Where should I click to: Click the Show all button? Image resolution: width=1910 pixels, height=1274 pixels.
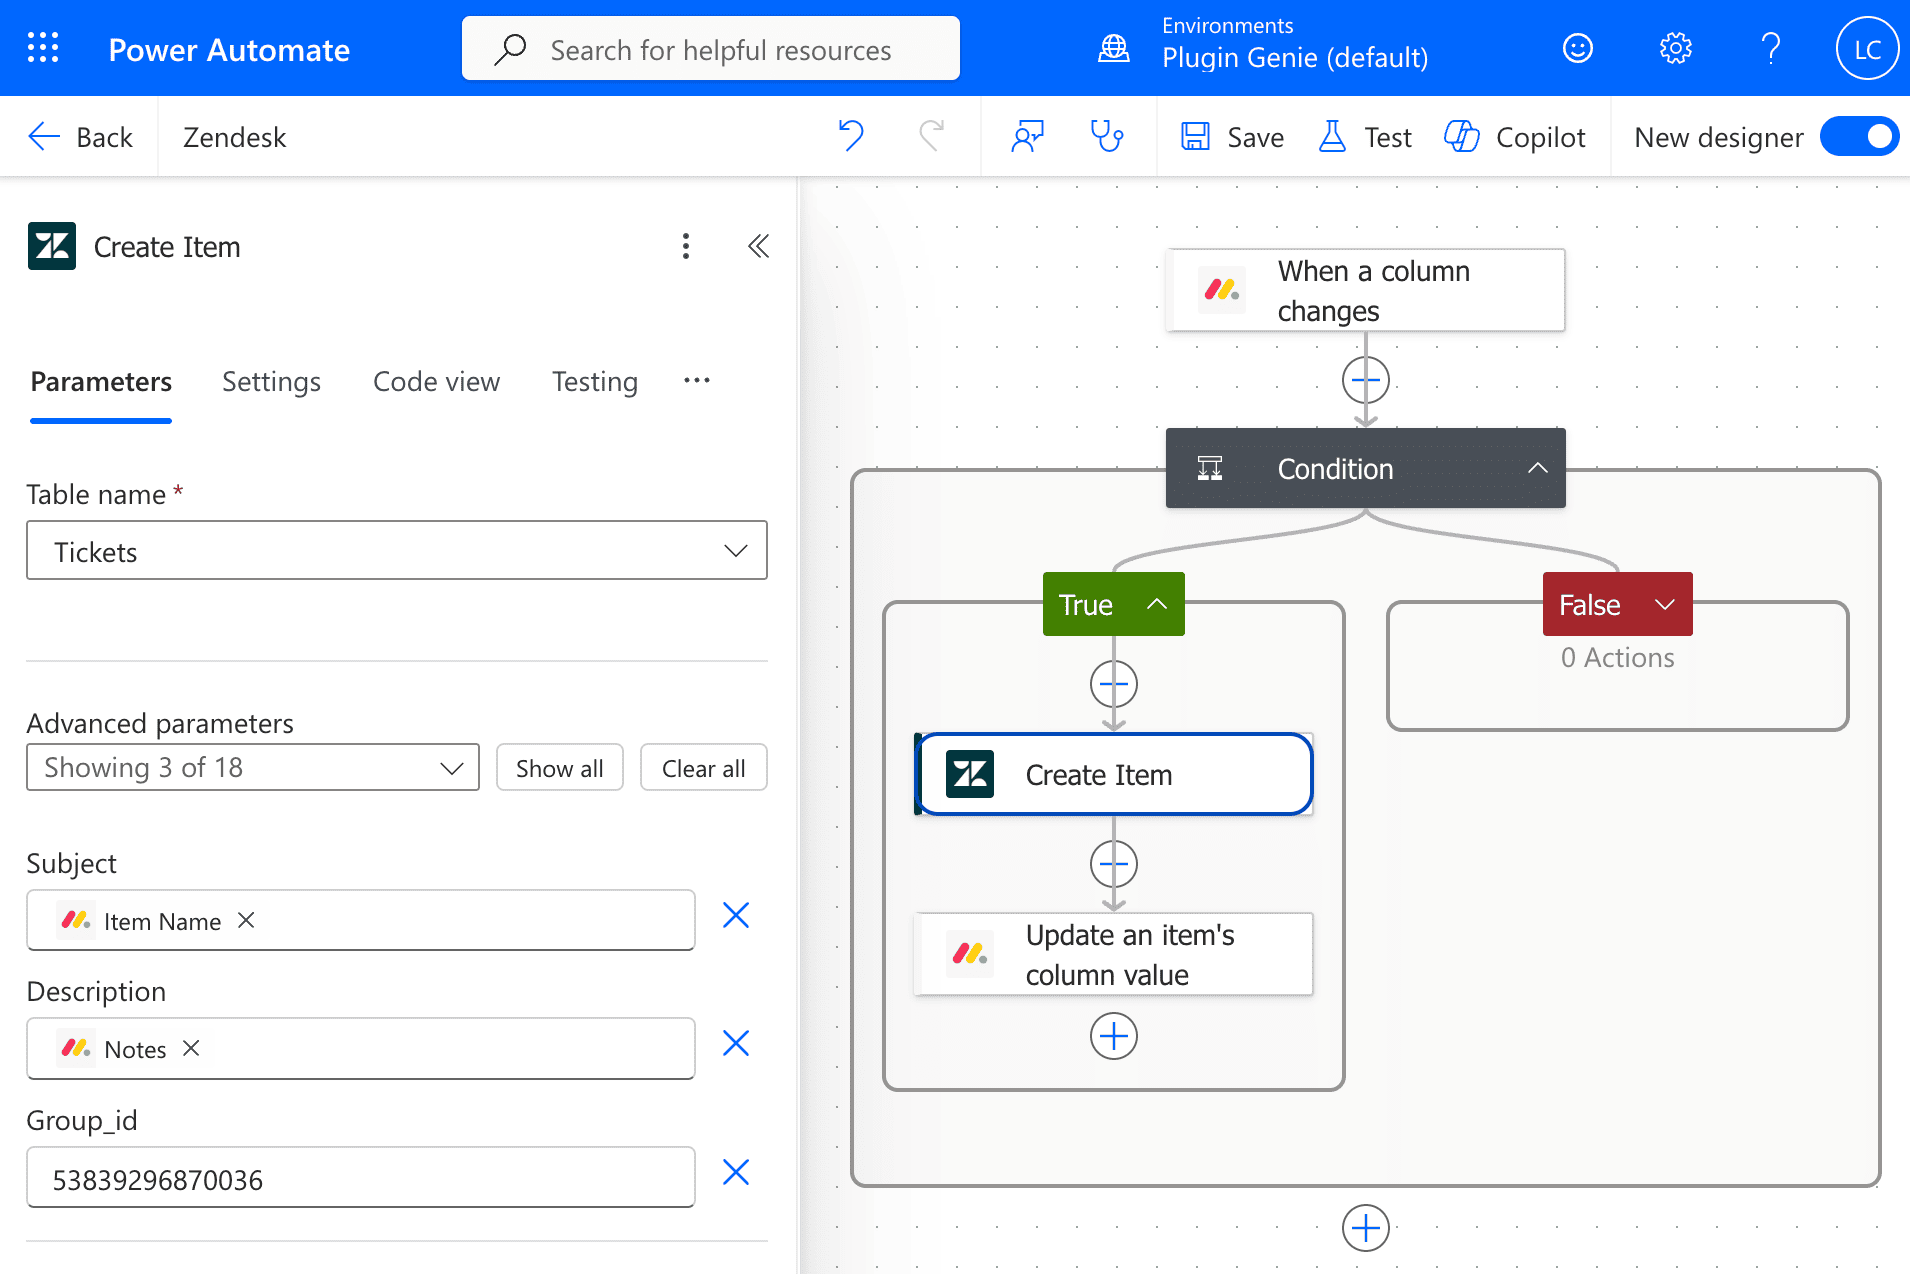click(x=560, y=767)
